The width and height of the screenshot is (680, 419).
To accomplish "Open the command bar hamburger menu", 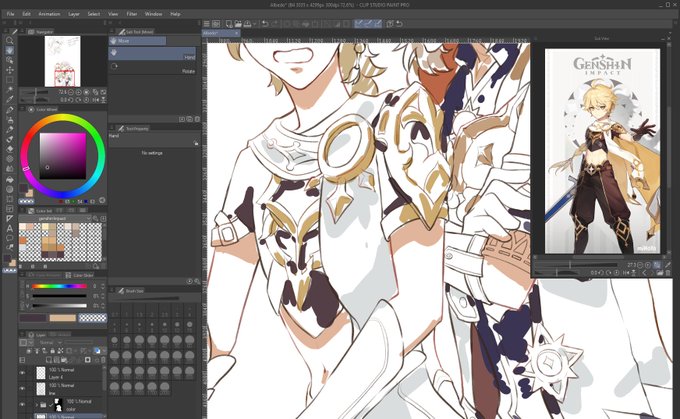I will 207,24.
